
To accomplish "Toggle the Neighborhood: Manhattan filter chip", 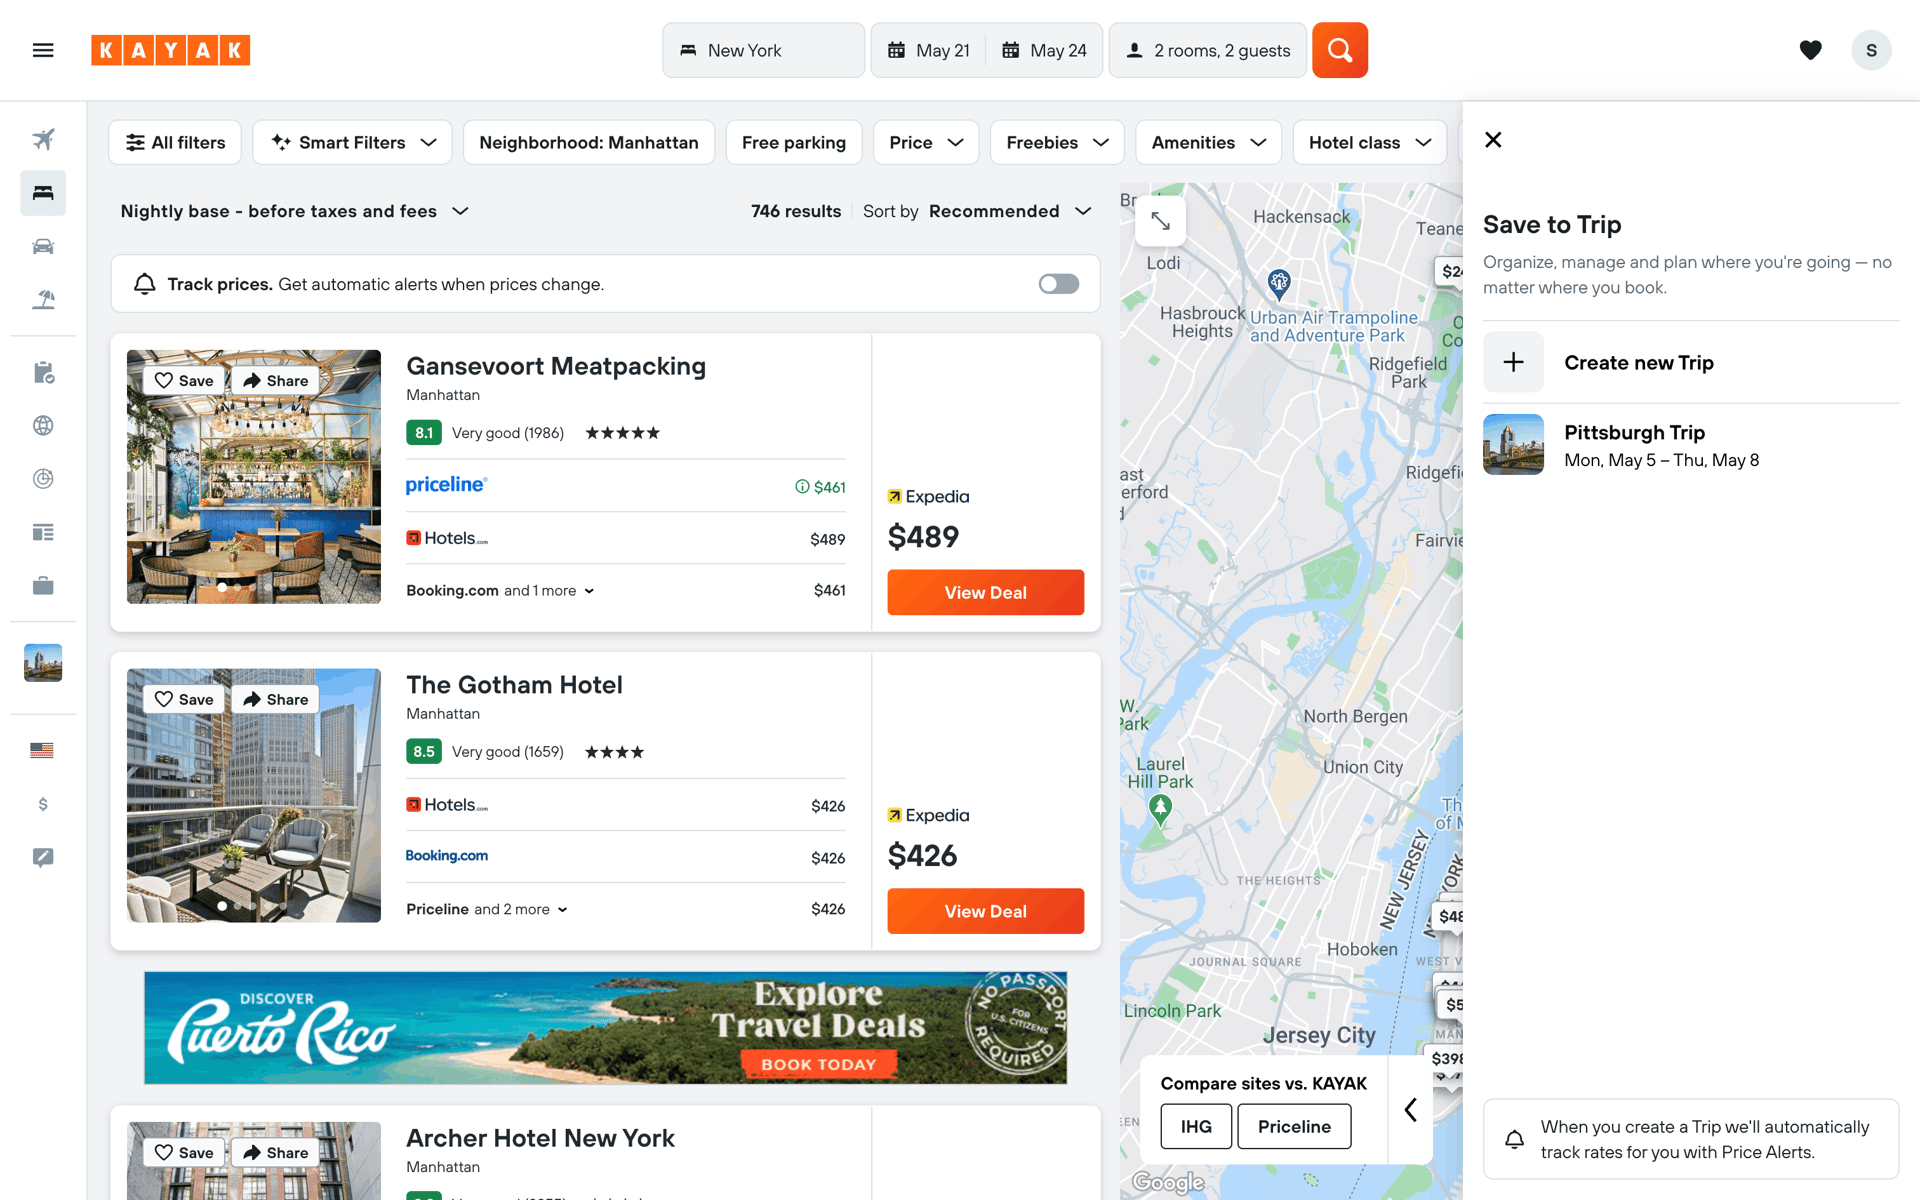I will 589,142.
